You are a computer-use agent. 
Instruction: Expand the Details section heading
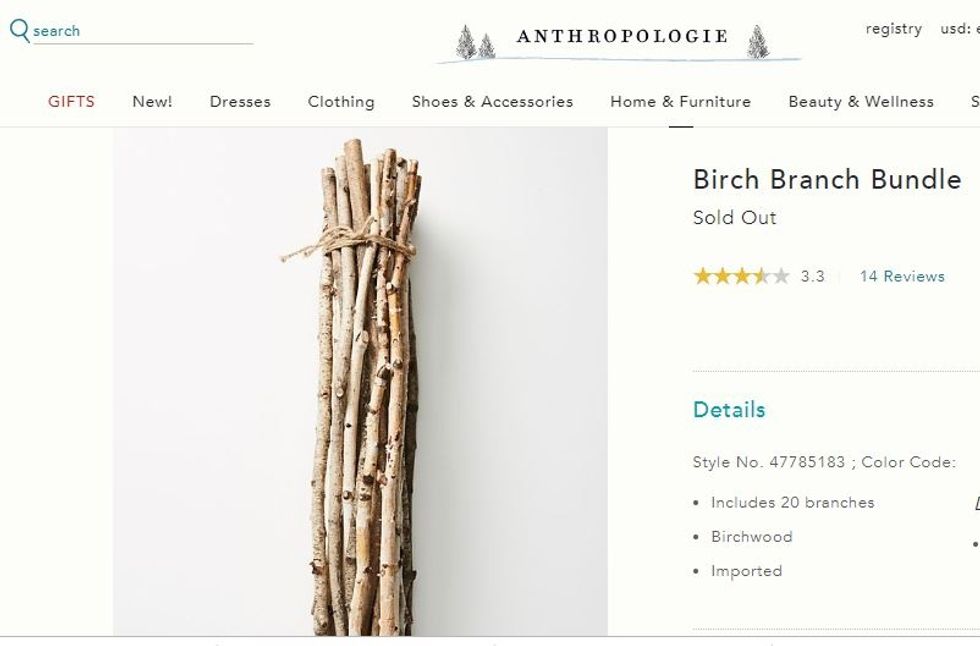coord(728,410)
